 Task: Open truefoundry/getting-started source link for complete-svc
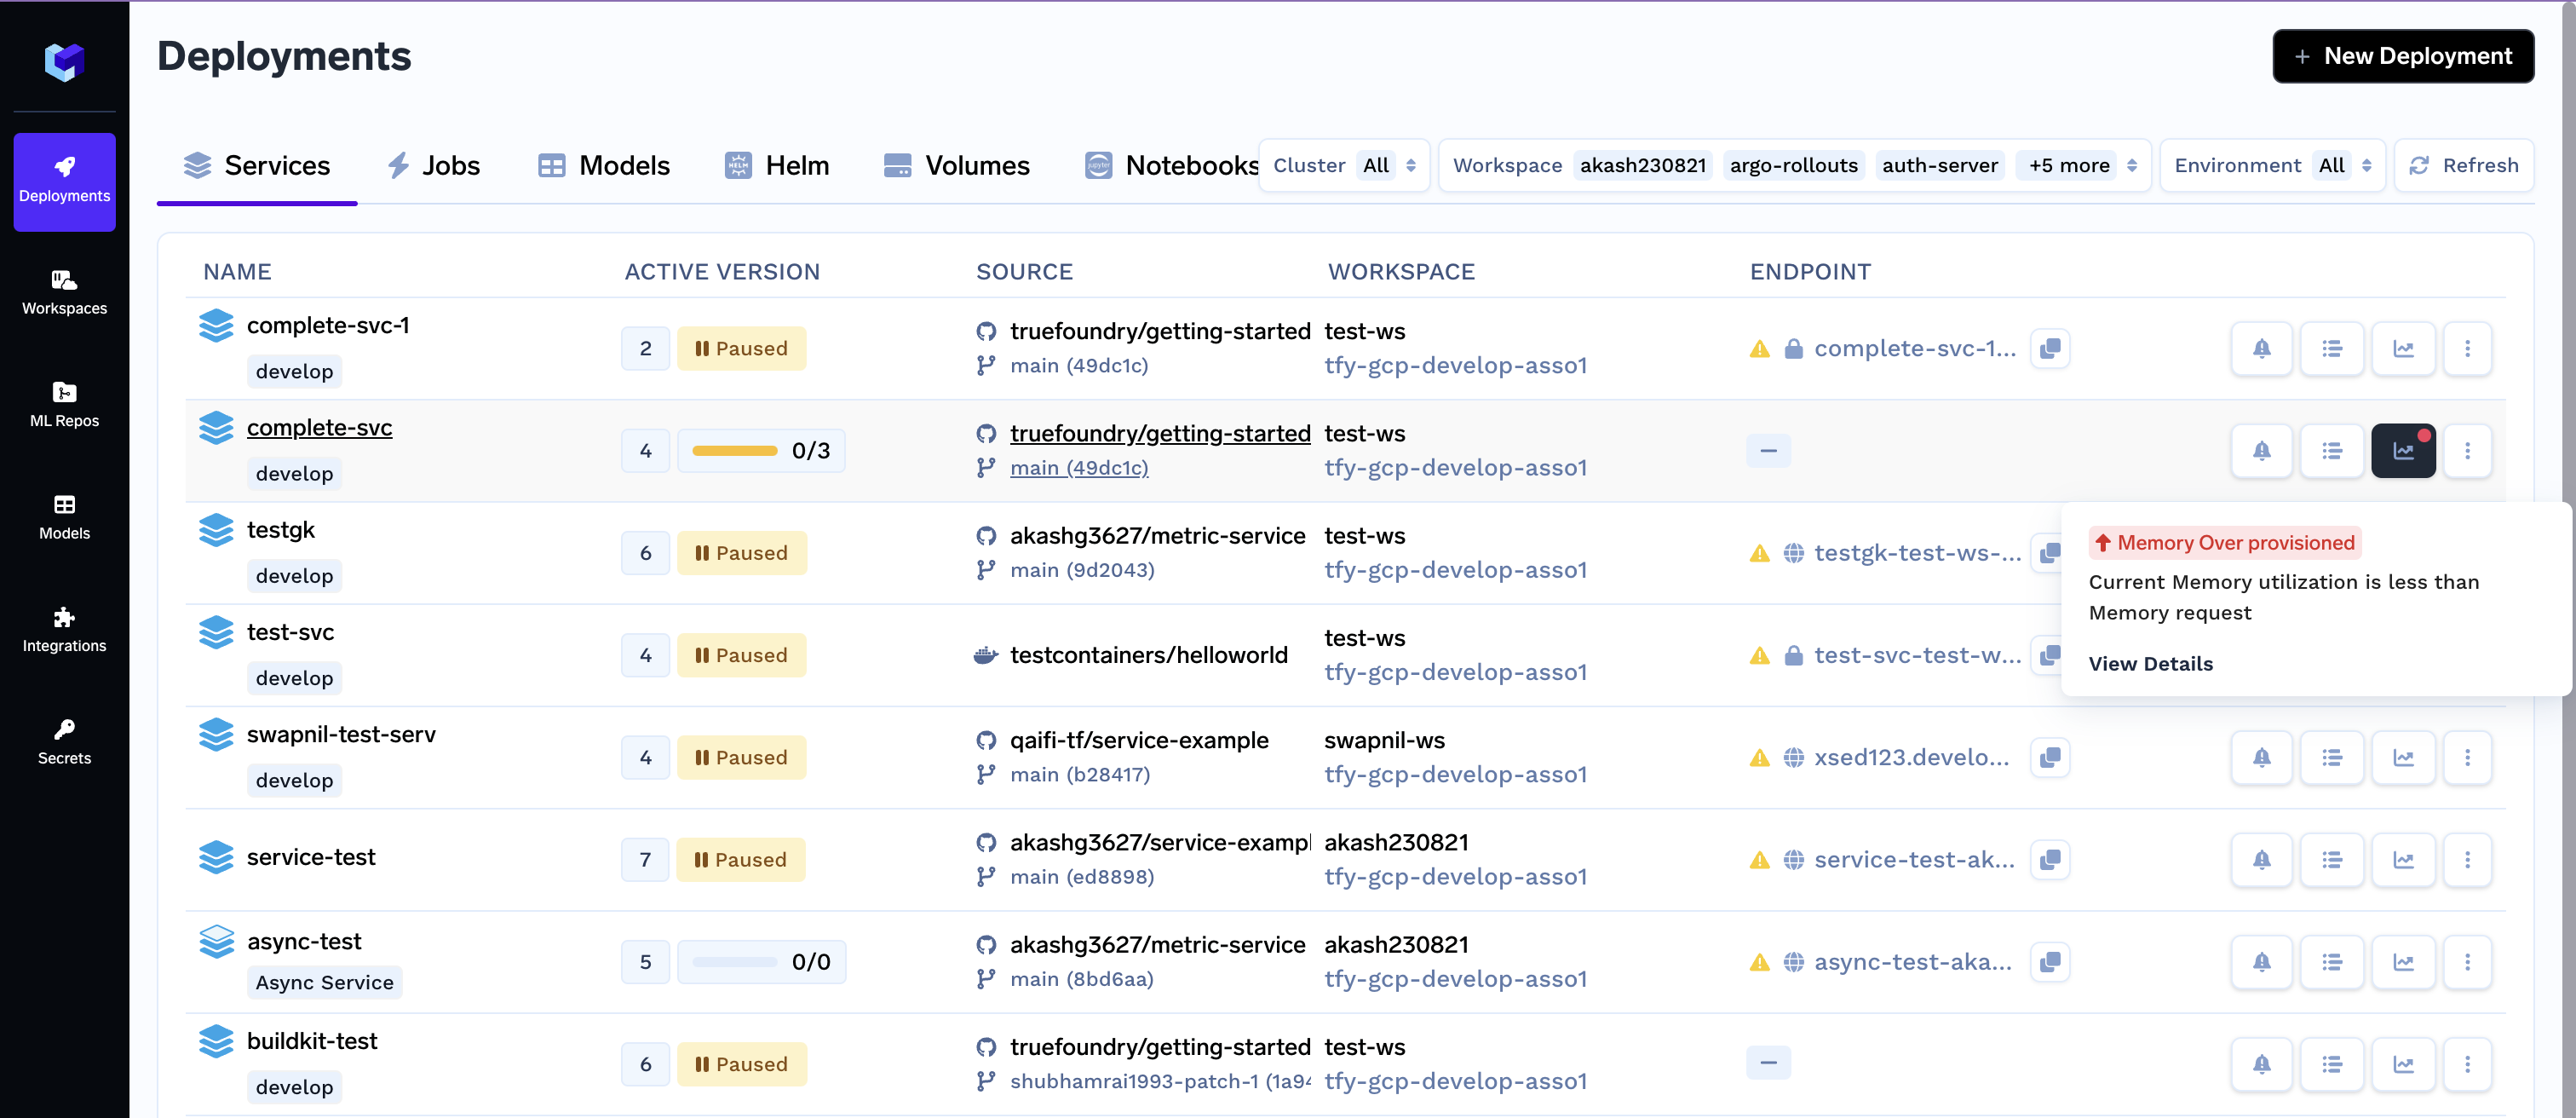[x=1159, y=433]
